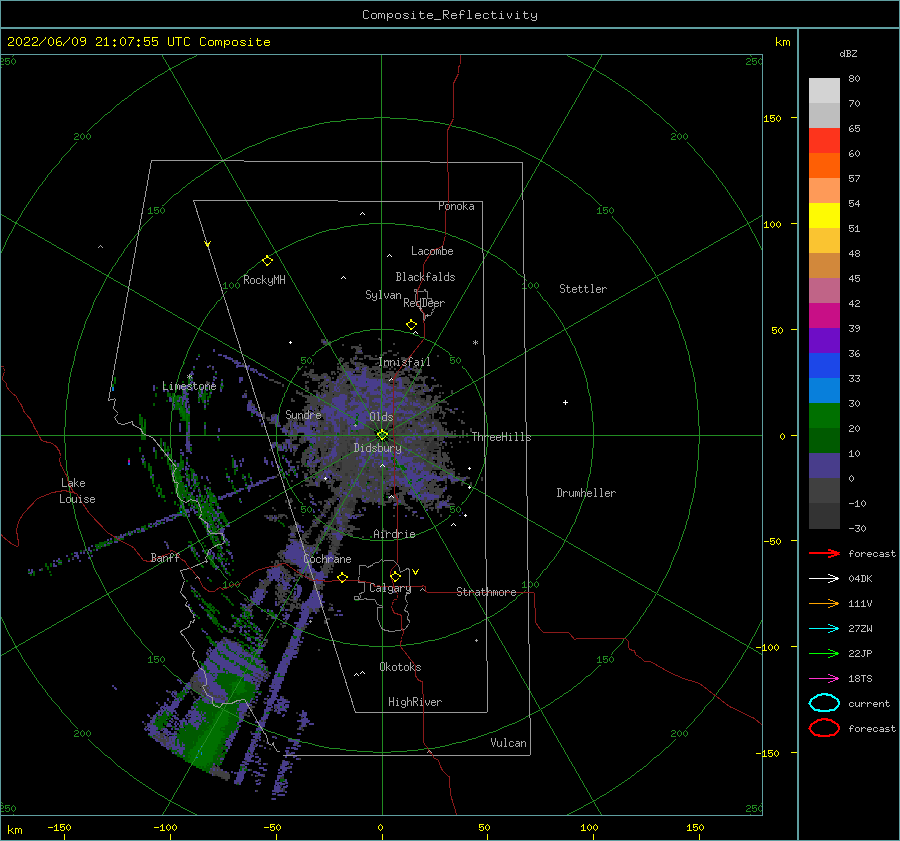
Task: Click the Blackfalds city label
Action: click(x=425, y=277)
